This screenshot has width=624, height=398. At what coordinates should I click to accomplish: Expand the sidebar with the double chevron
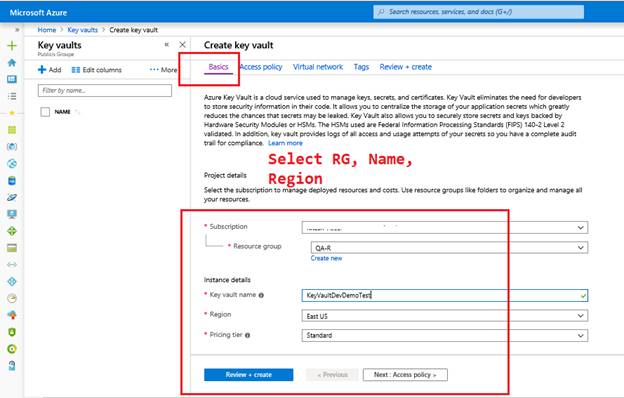coord(17,30)
